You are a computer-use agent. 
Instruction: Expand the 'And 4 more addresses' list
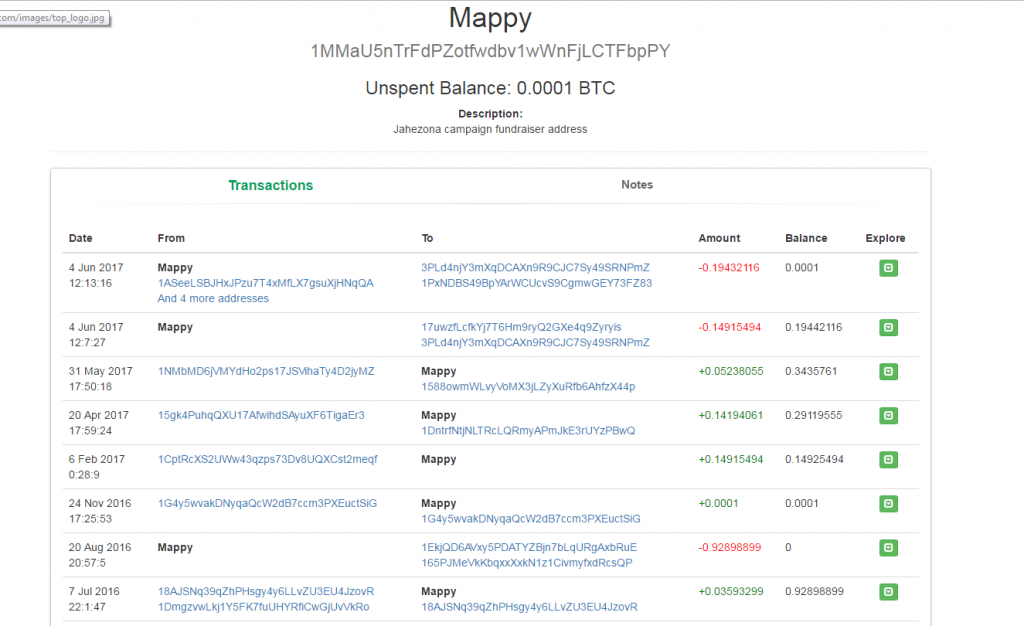212,298
